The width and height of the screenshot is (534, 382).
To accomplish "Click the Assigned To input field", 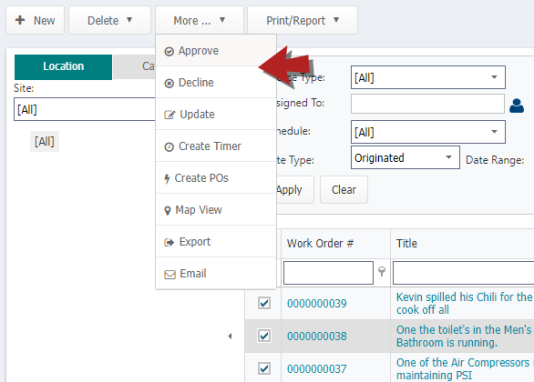I will click(x=427, y=104).
